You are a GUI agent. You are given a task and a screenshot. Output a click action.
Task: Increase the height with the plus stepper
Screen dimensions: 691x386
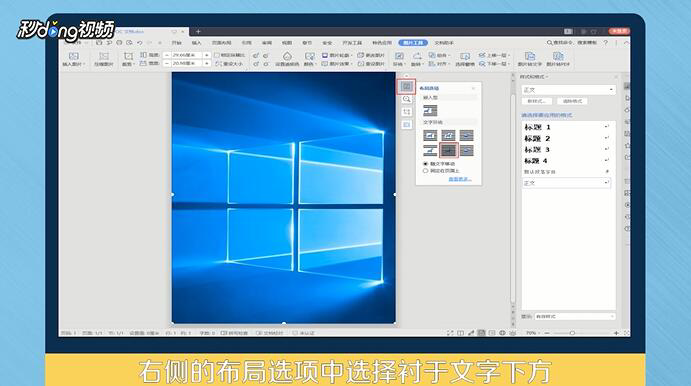(206, 55)
